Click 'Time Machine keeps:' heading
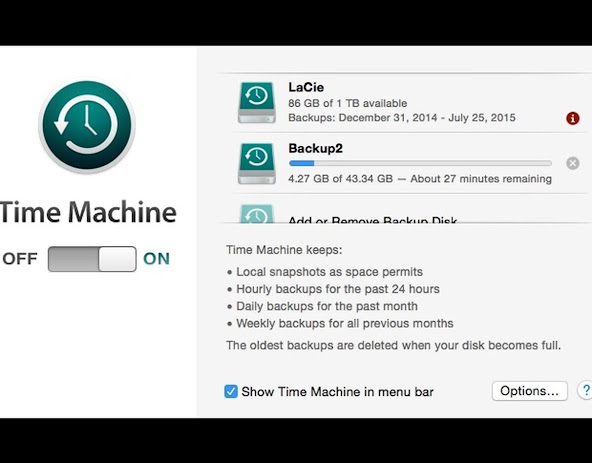This screenshot has height=463, width=592. (x=284, y=250)
